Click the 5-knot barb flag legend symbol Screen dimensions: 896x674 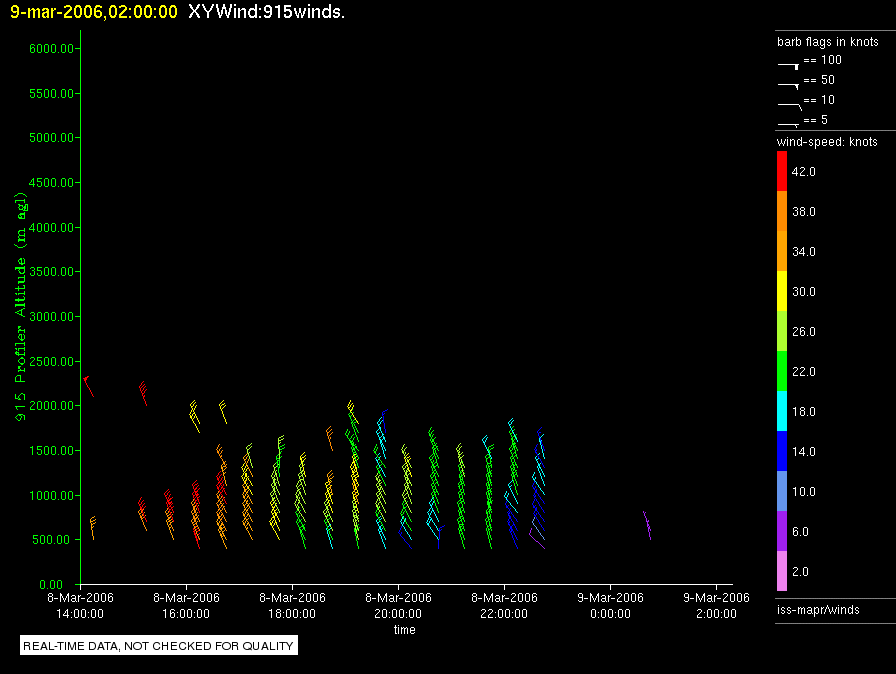[788, 123]
